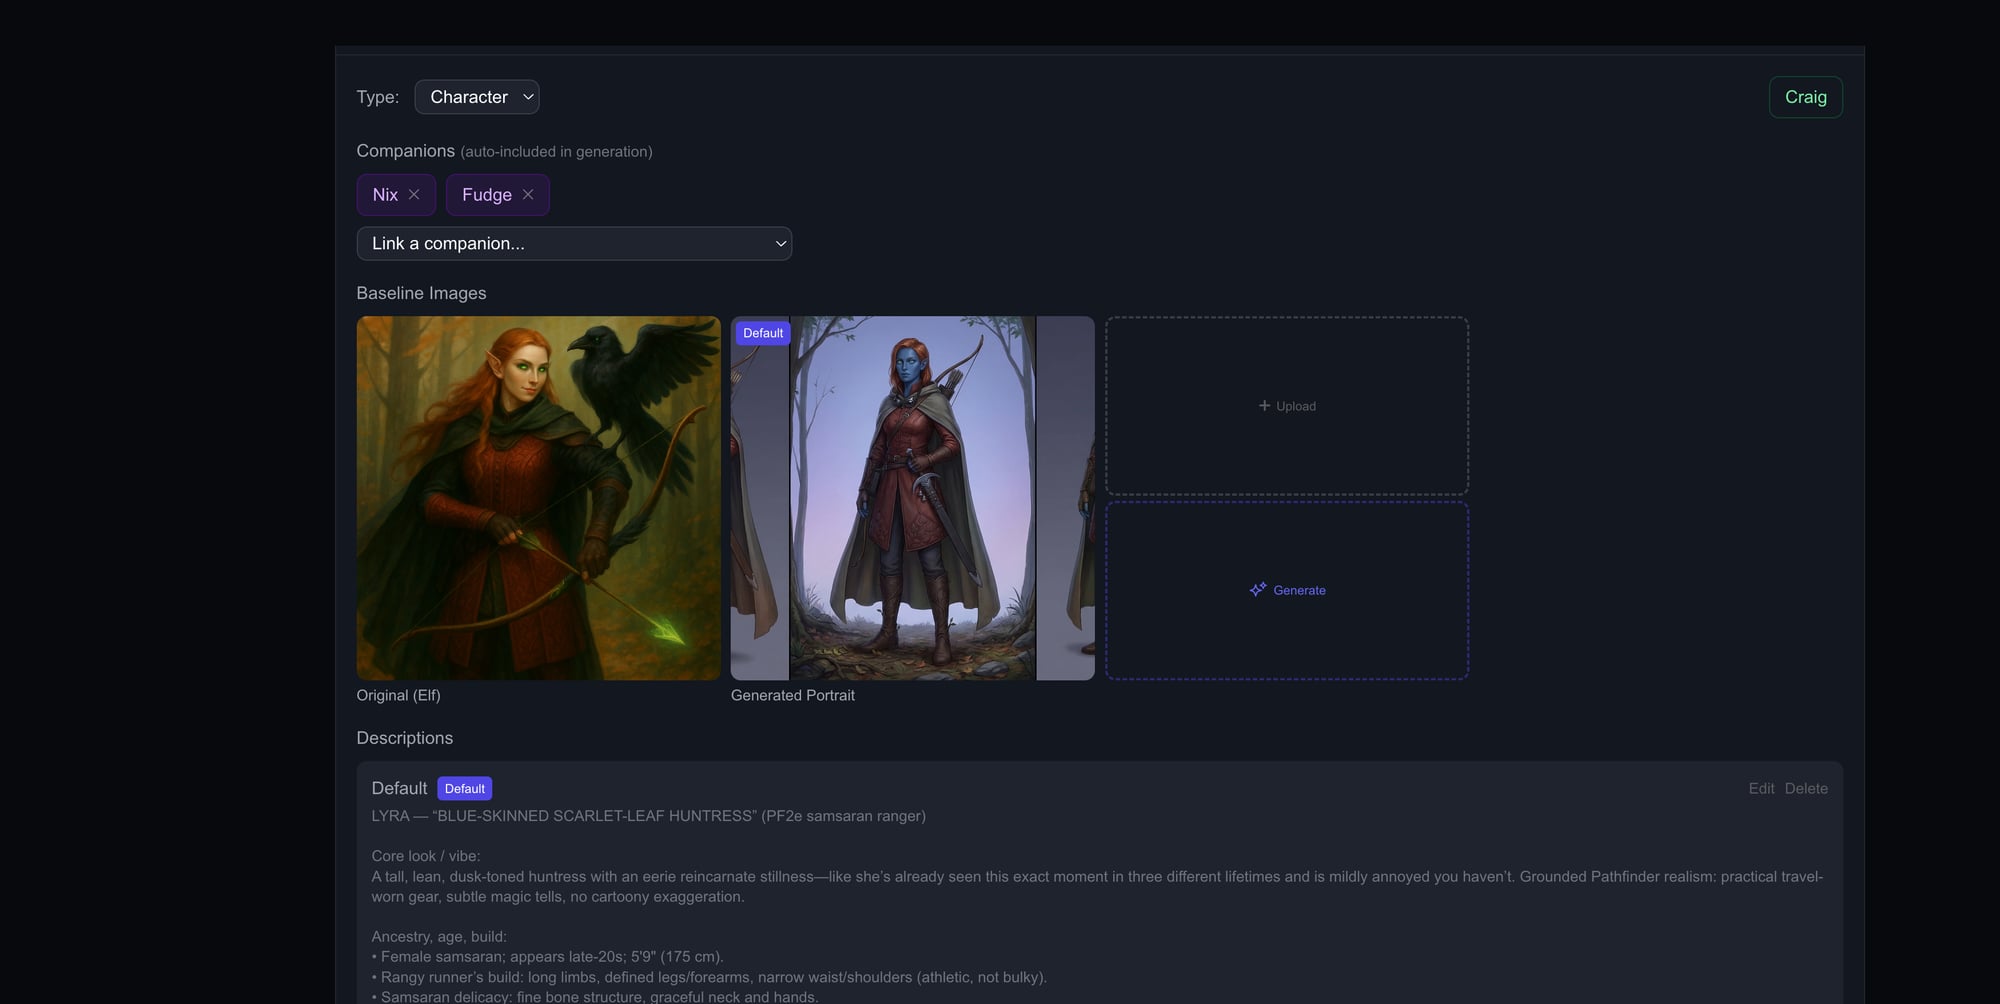Click the Edit link for the Default description
This screenshot has height=1004, width=2000.
point(1761,788)
